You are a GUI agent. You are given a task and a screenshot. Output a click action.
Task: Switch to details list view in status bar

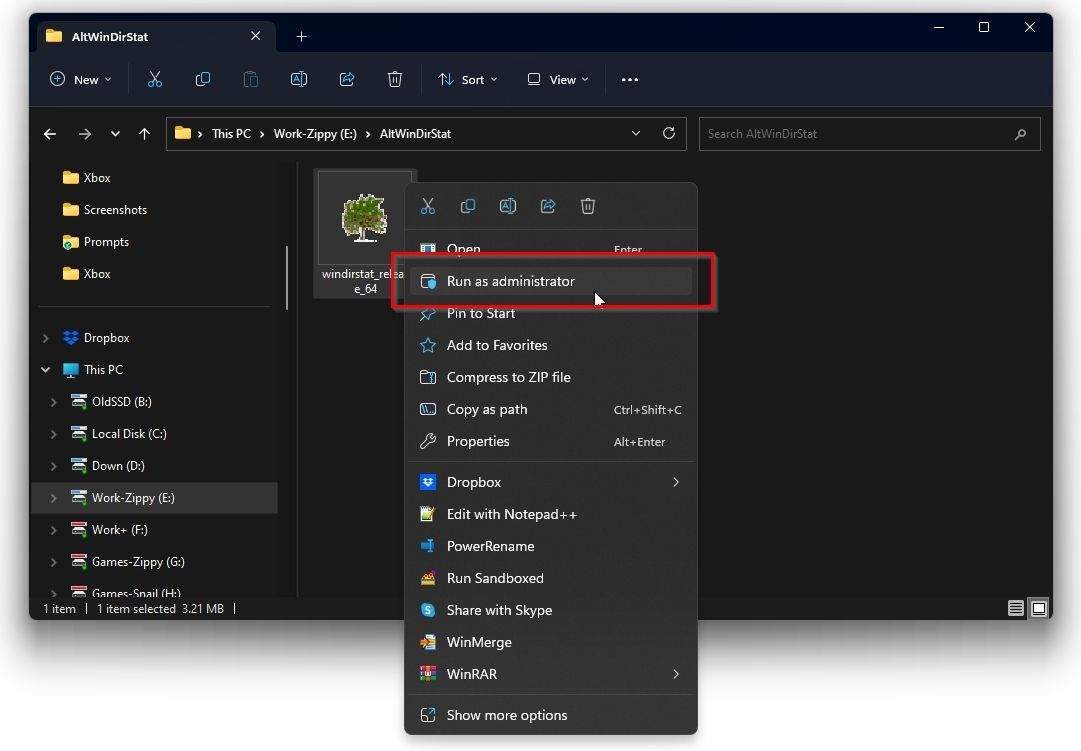[x=1016, y=608]
